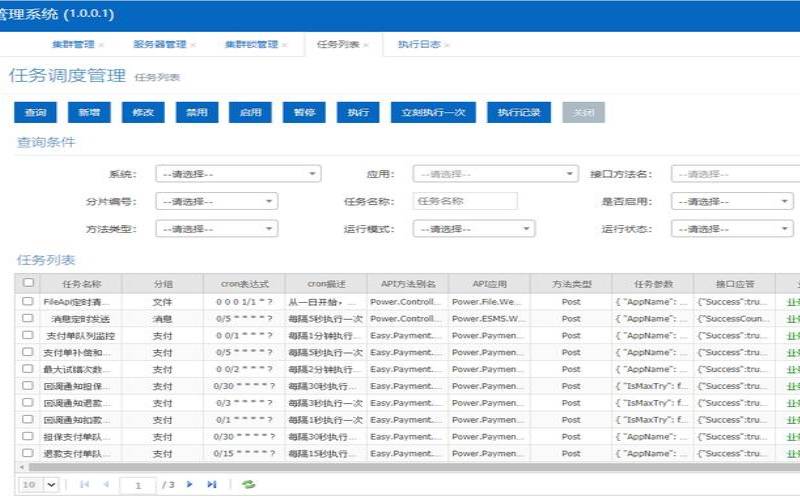Click inside the 任务名称 input field

[x=465, y=202]
